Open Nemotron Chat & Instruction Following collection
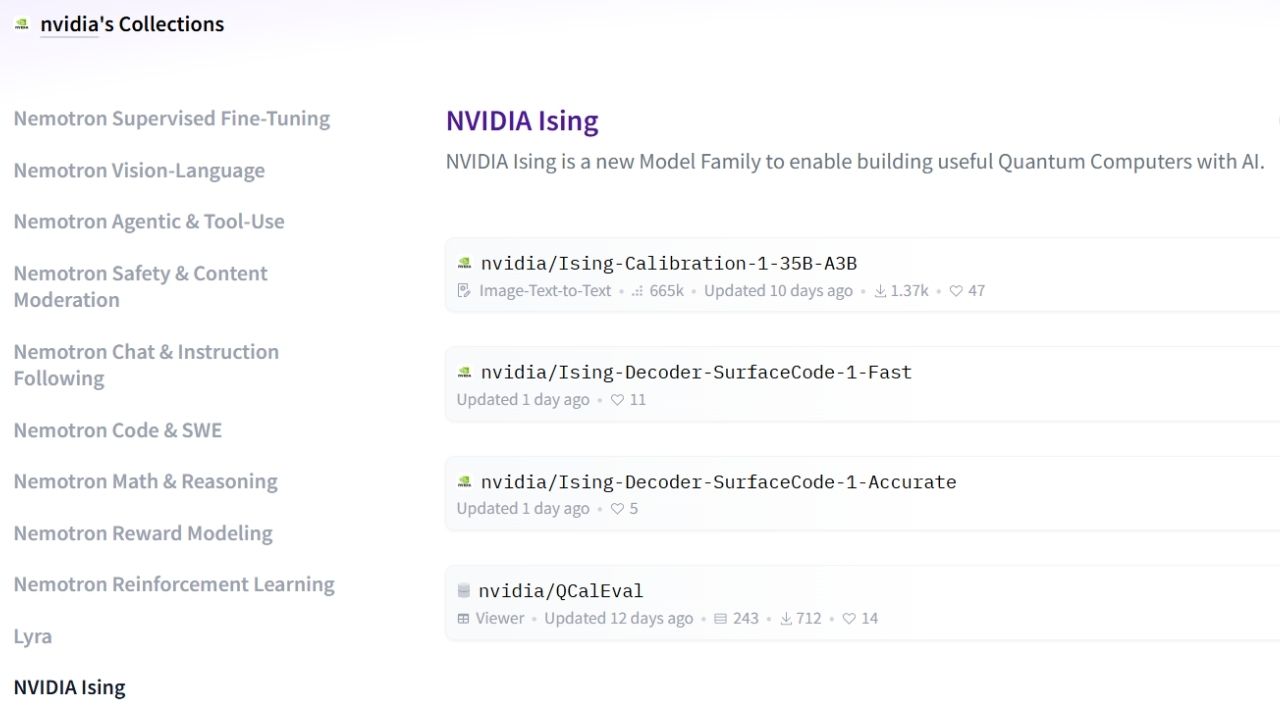Screen dimensions: 1280x720 click(x=146, y=365)
